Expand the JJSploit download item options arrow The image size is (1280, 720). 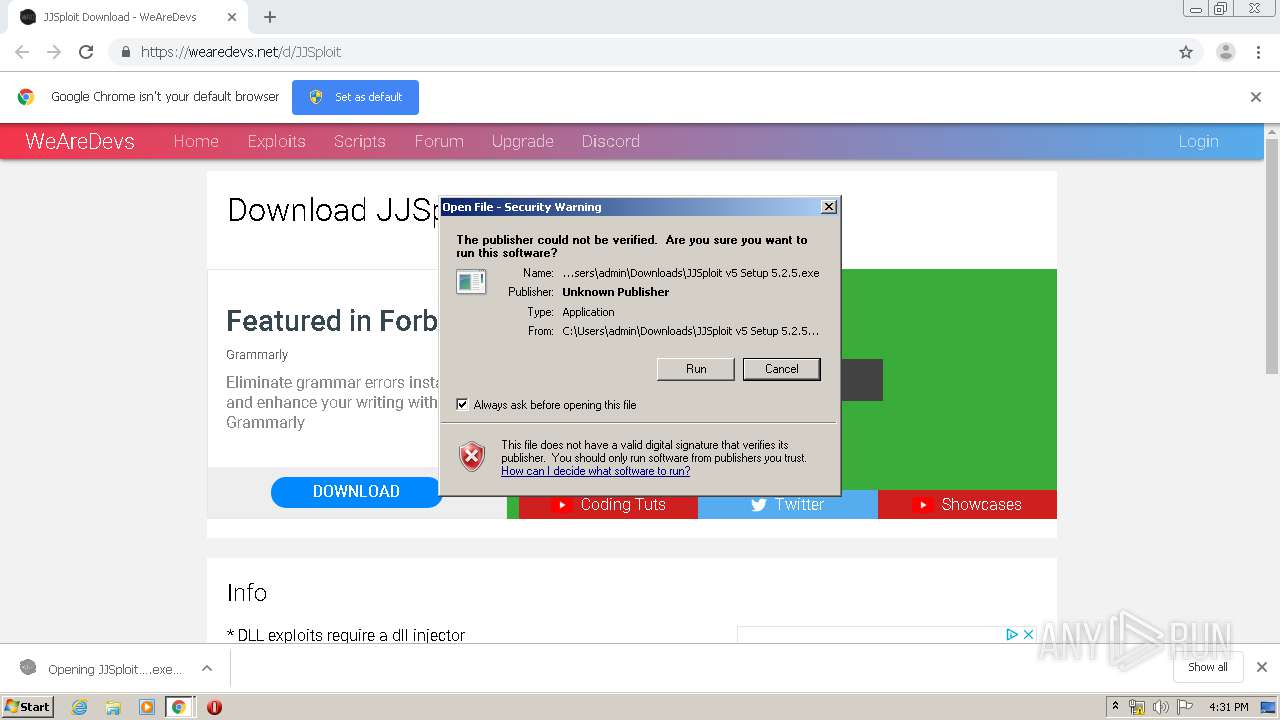tap(207, 668)
